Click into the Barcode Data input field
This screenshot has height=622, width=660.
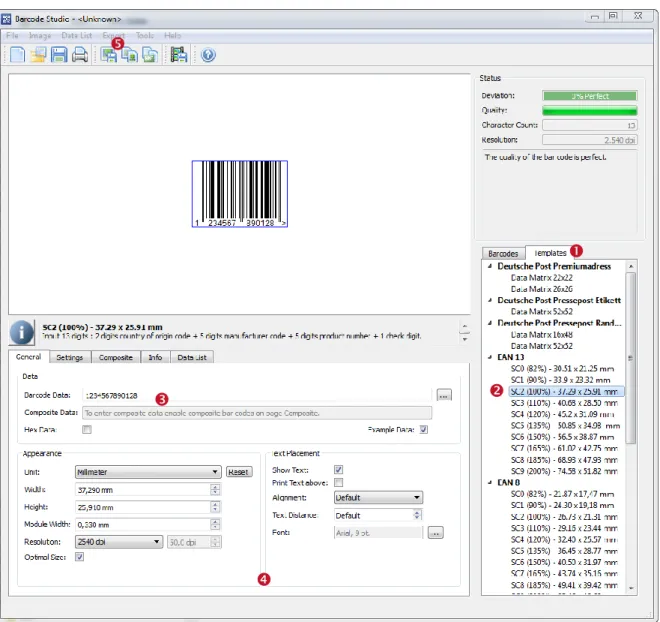257,396
